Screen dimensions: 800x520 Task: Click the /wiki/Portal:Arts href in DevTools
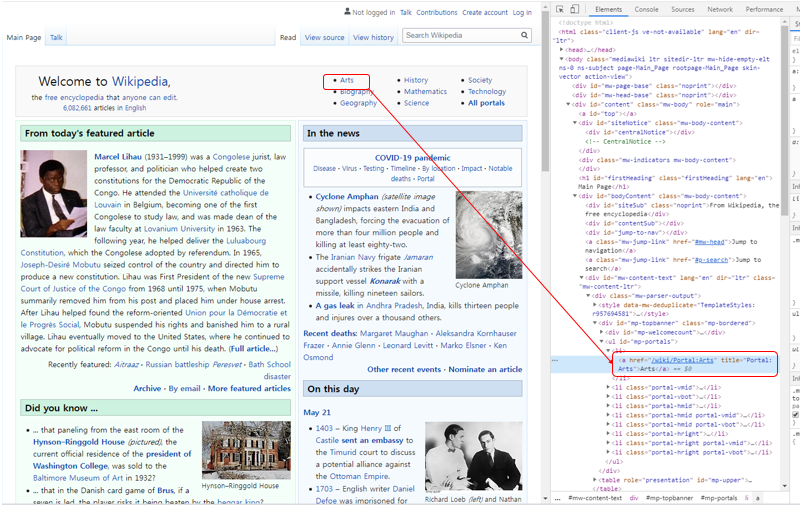(x=682, y=360)
